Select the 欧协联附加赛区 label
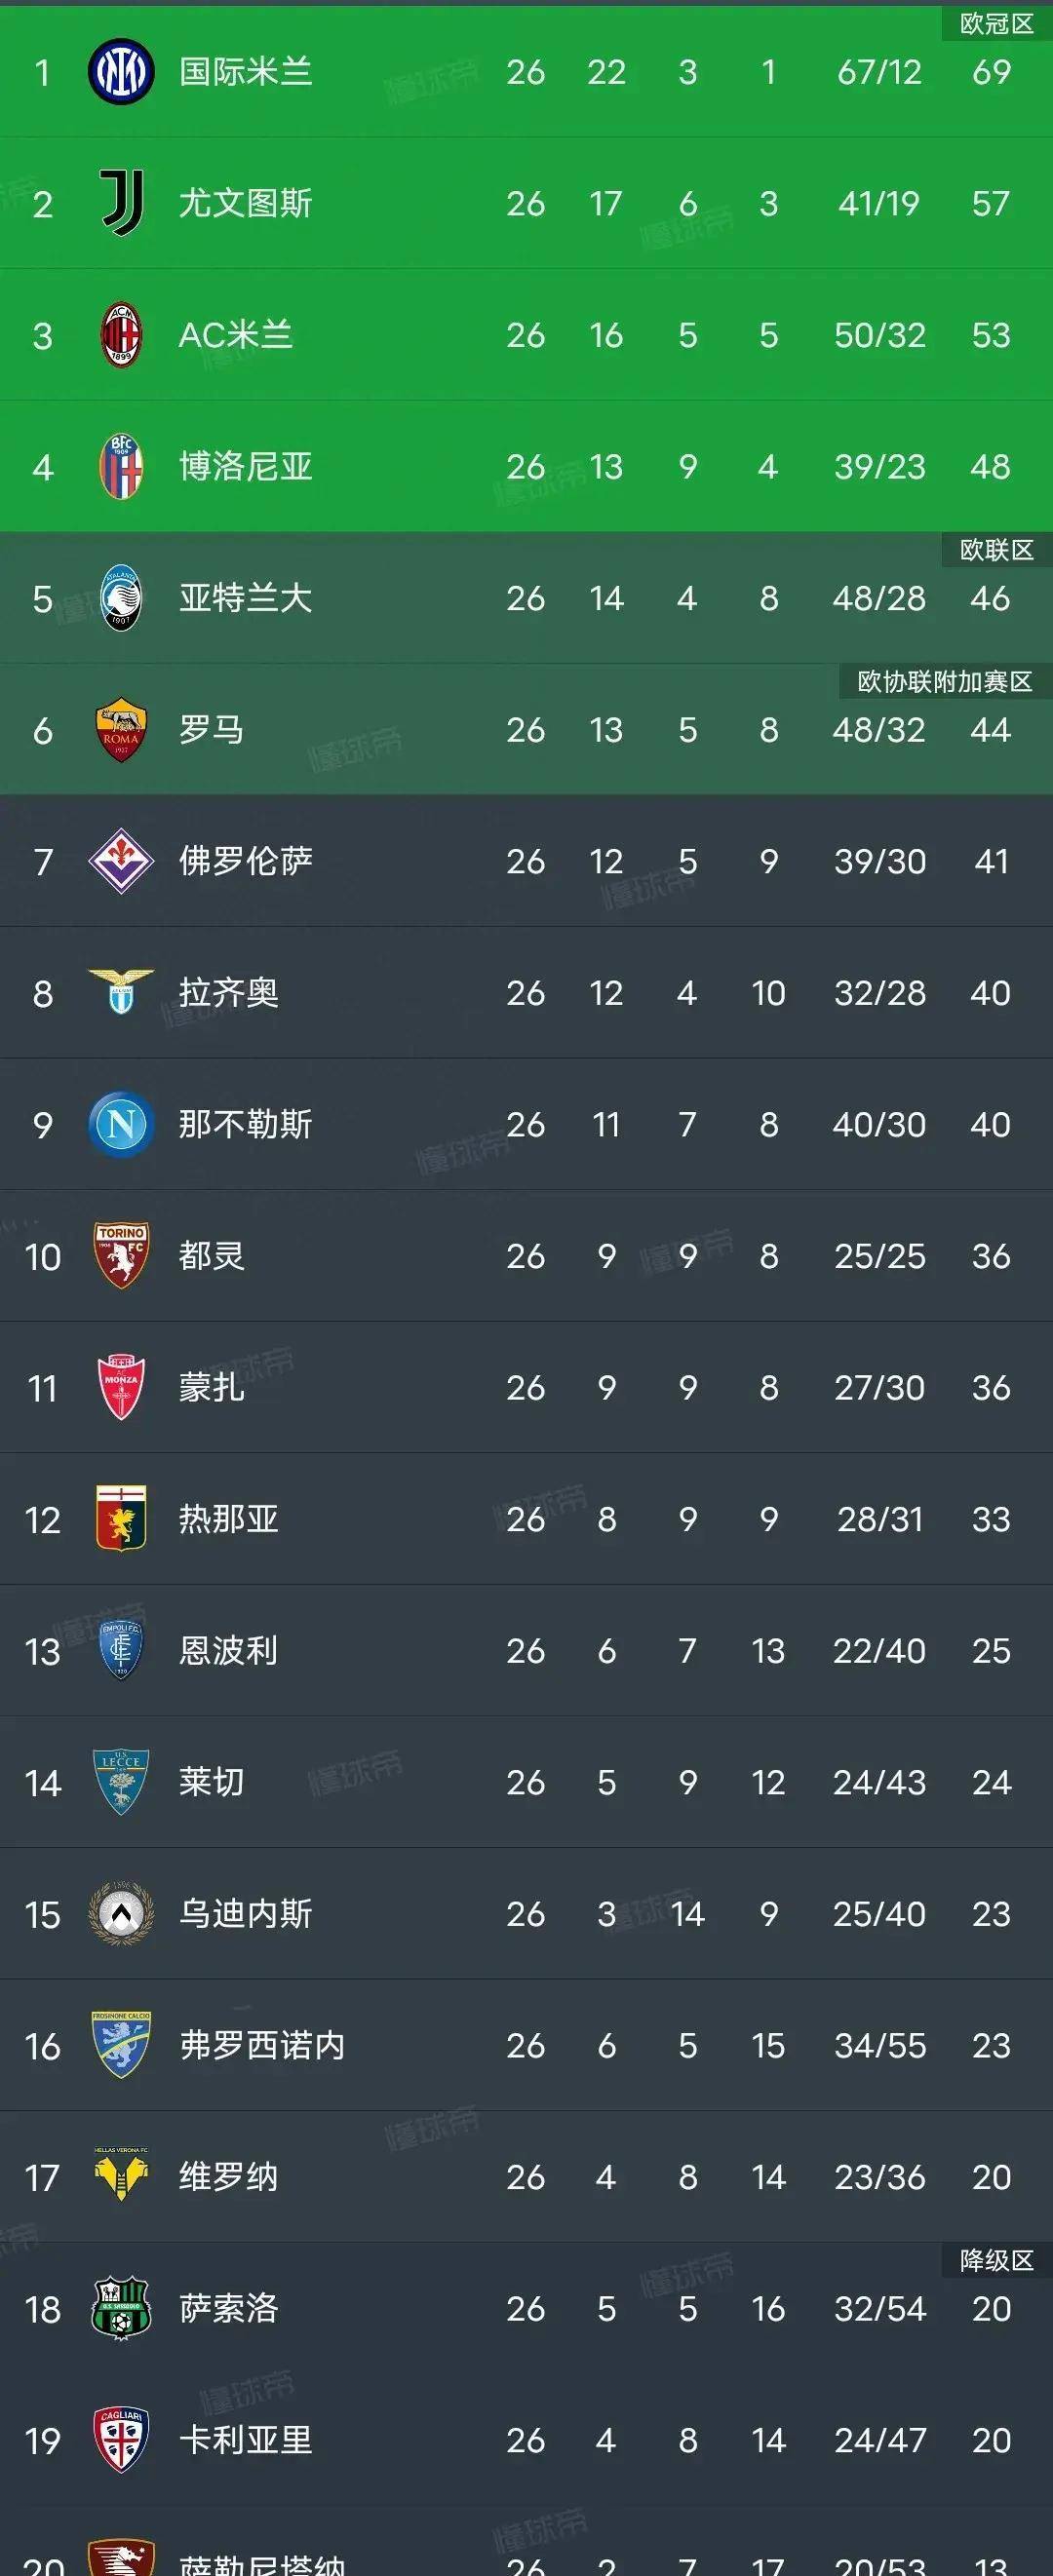Viewport: 1053px width, 2576px height. pos(945,678)
